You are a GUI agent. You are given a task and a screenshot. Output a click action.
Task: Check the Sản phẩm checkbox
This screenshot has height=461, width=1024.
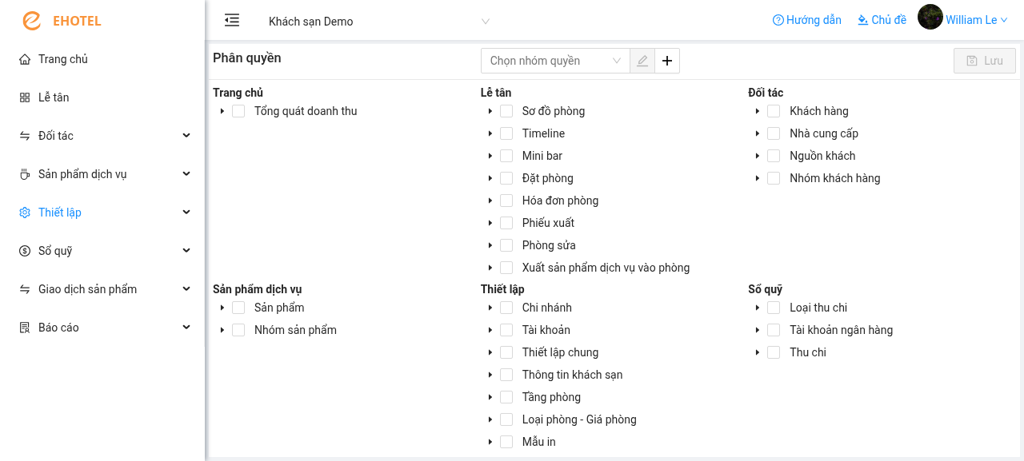[x=238, y=308]
